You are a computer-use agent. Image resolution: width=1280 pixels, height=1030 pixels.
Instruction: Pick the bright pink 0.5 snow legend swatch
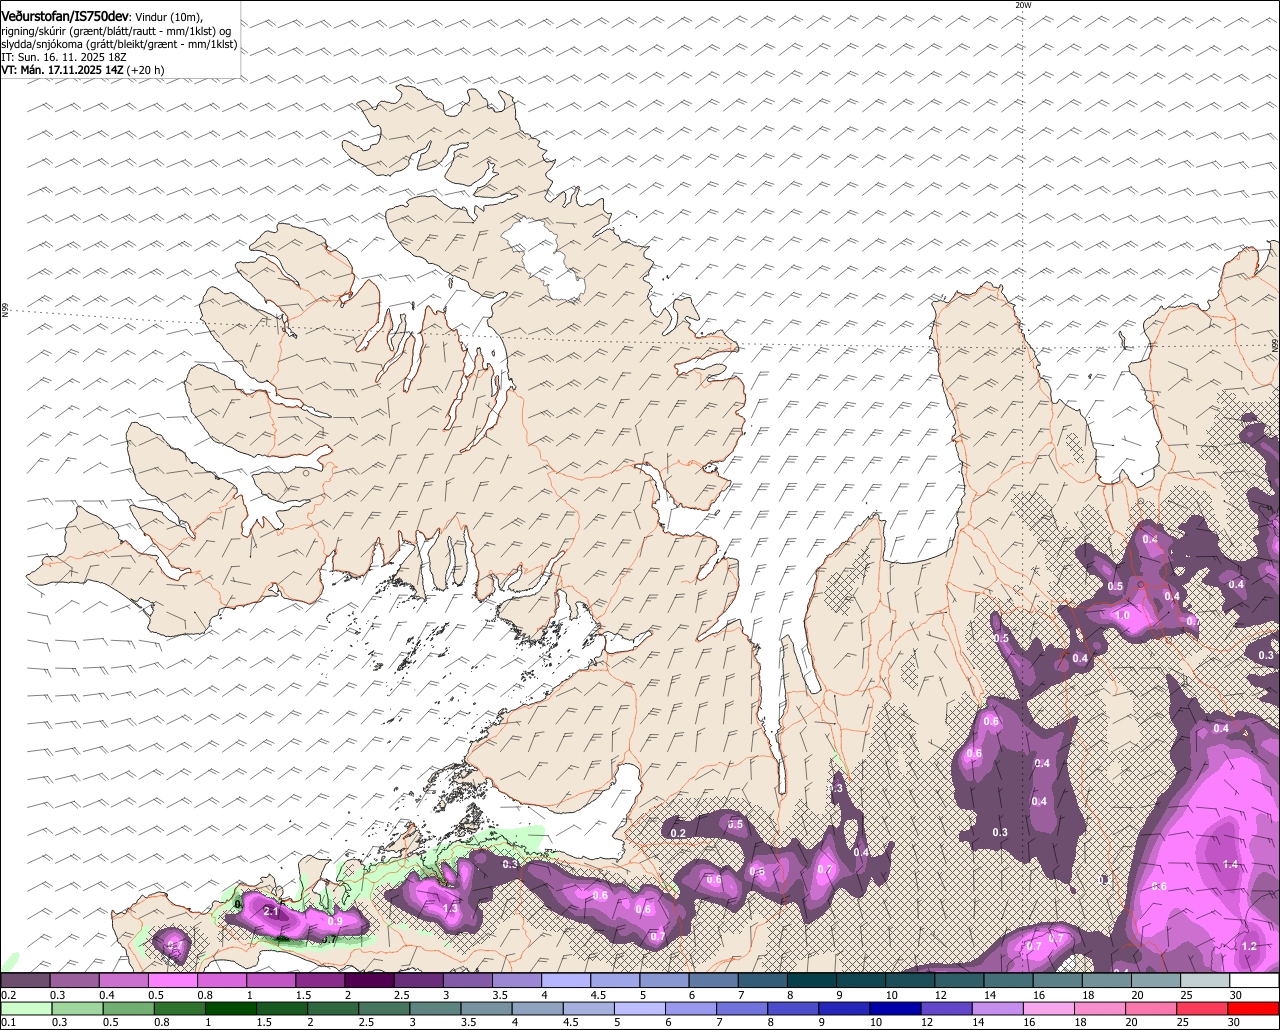point(173,980)
